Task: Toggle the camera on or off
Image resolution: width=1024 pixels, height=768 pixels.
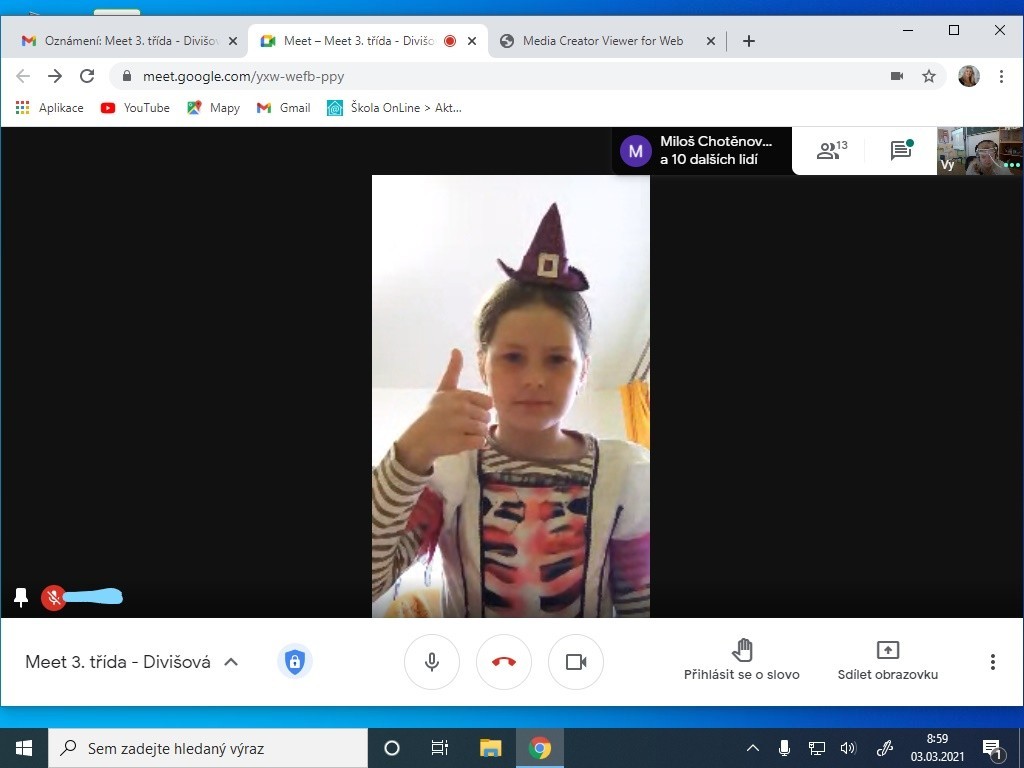Action: 576,662
